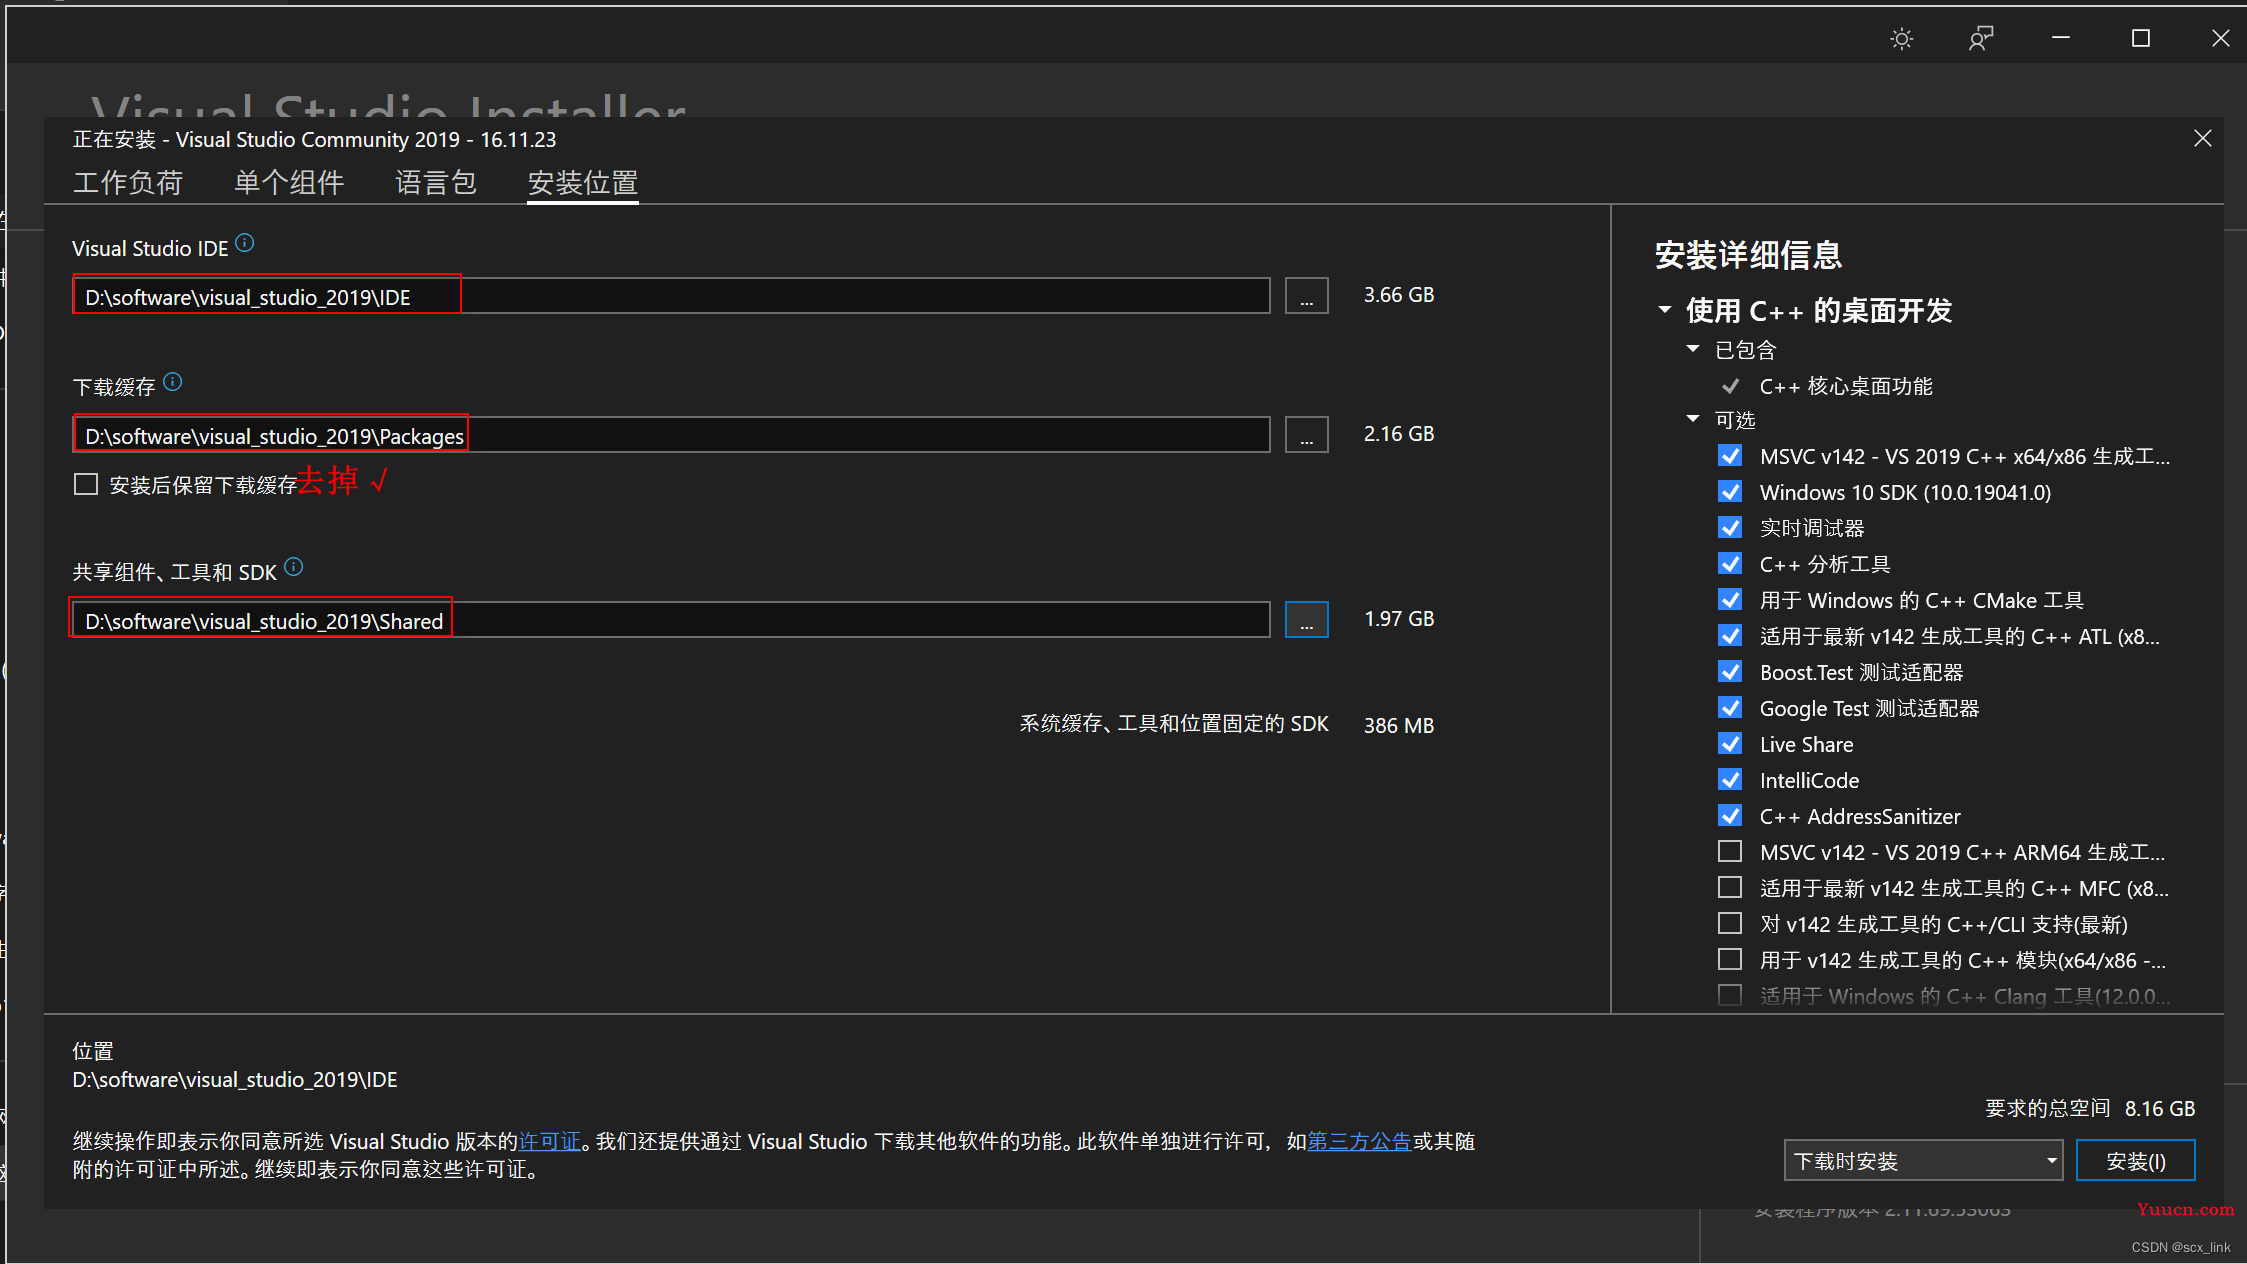Click the sun/brightness icon in title bar
Screen dimensions: 2247x1264
point(1901,37)
